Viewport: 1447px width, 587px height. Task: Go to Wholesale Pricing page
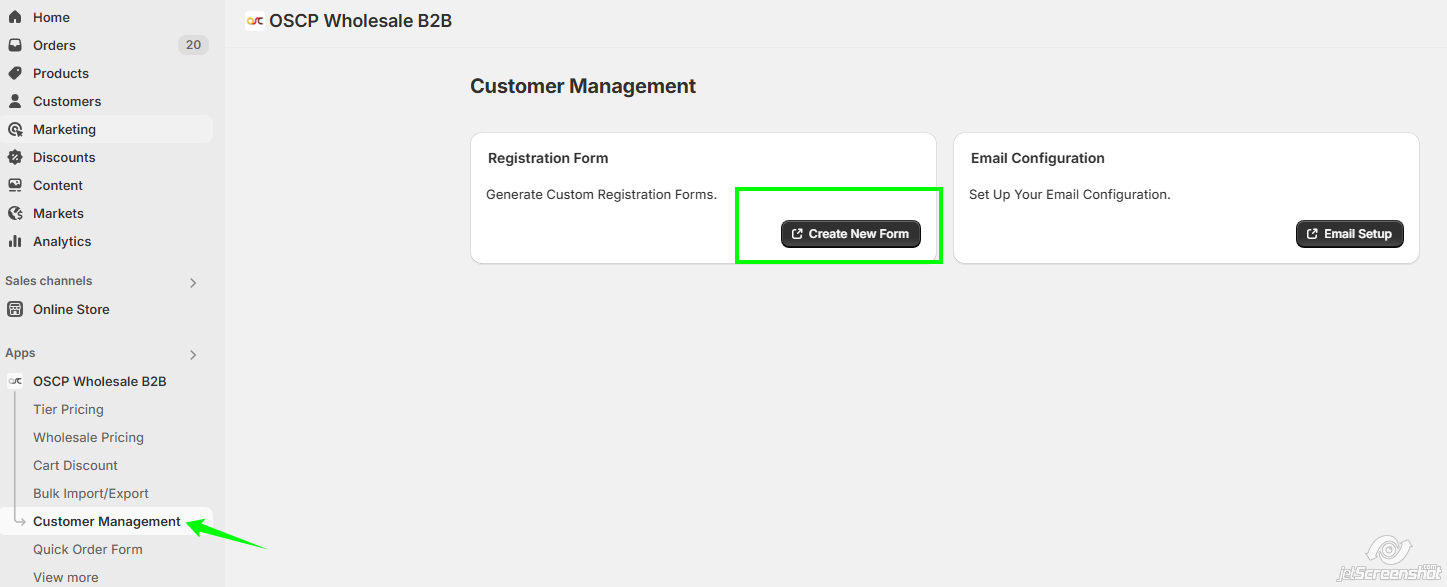(x=88, y=437)
